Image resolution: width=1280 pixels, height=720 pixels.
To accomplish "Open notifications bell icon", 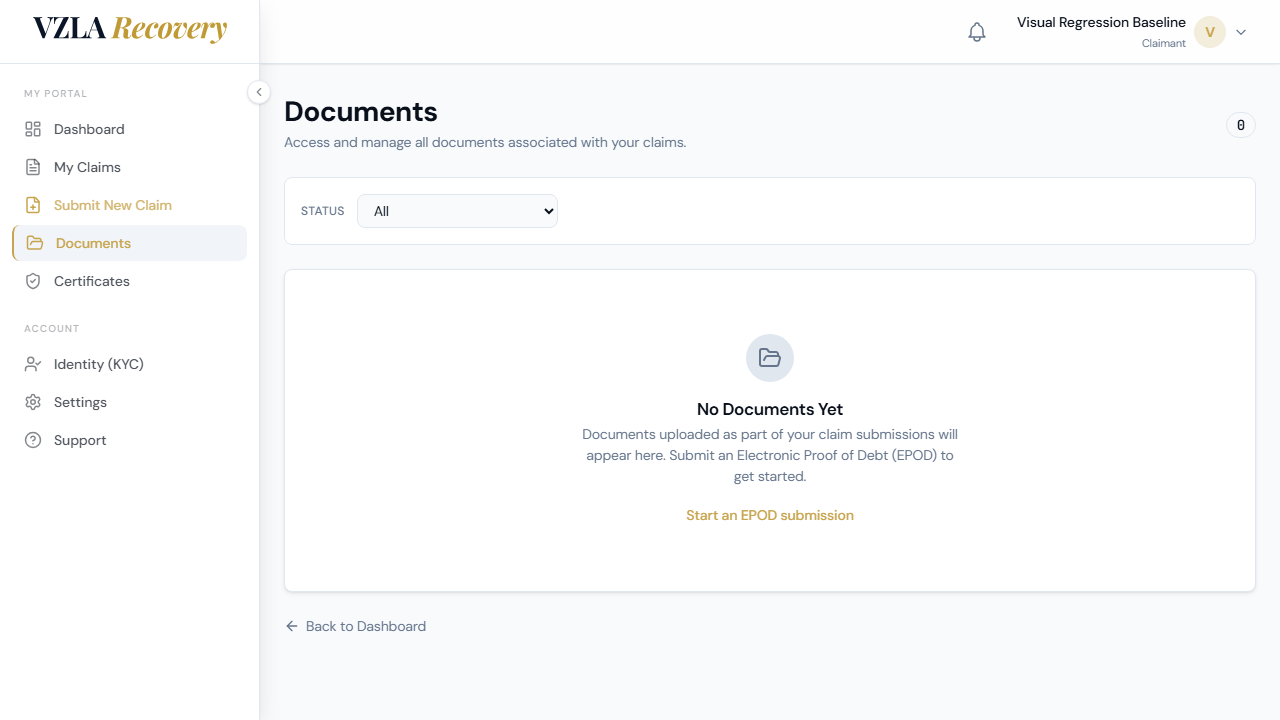I will point(977,32).
